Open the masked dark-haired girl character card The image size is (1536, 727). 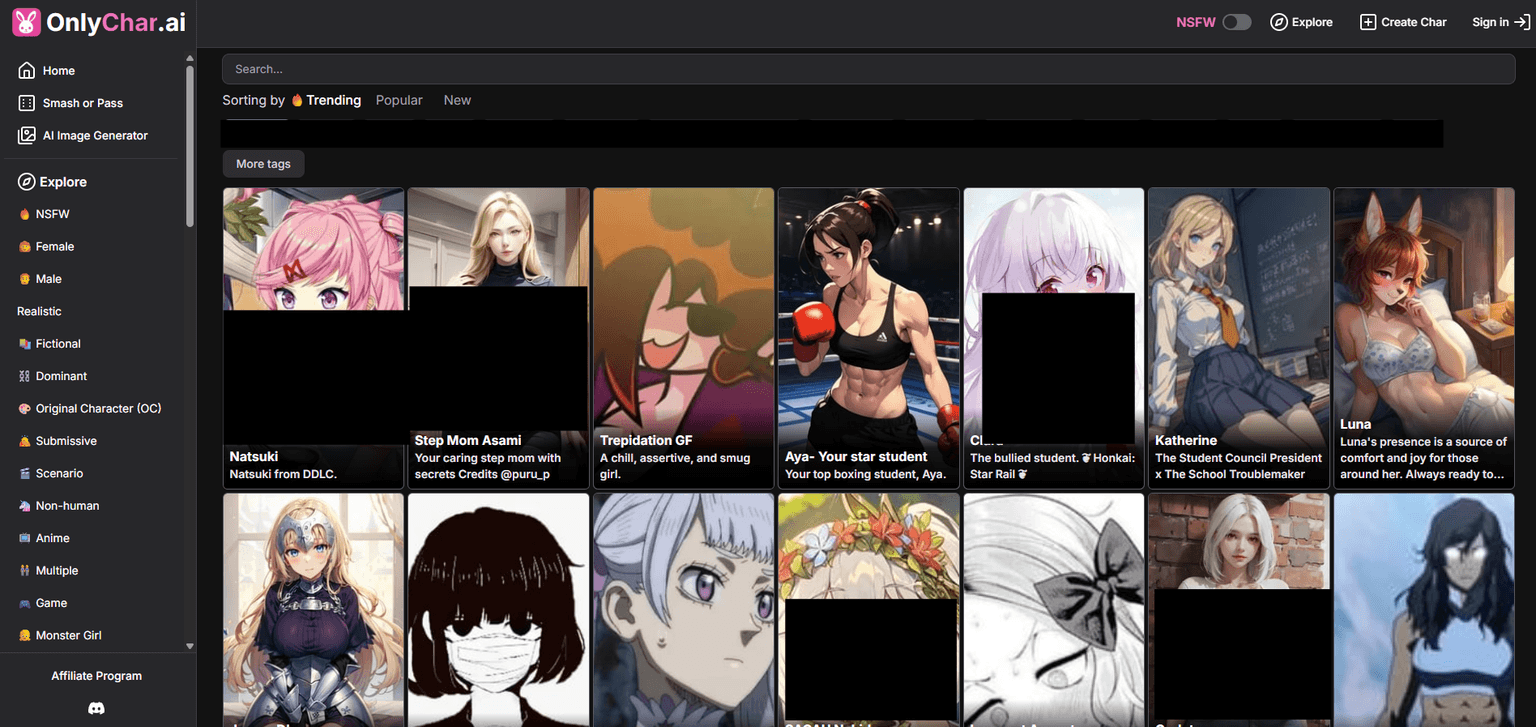click(498, 610)
